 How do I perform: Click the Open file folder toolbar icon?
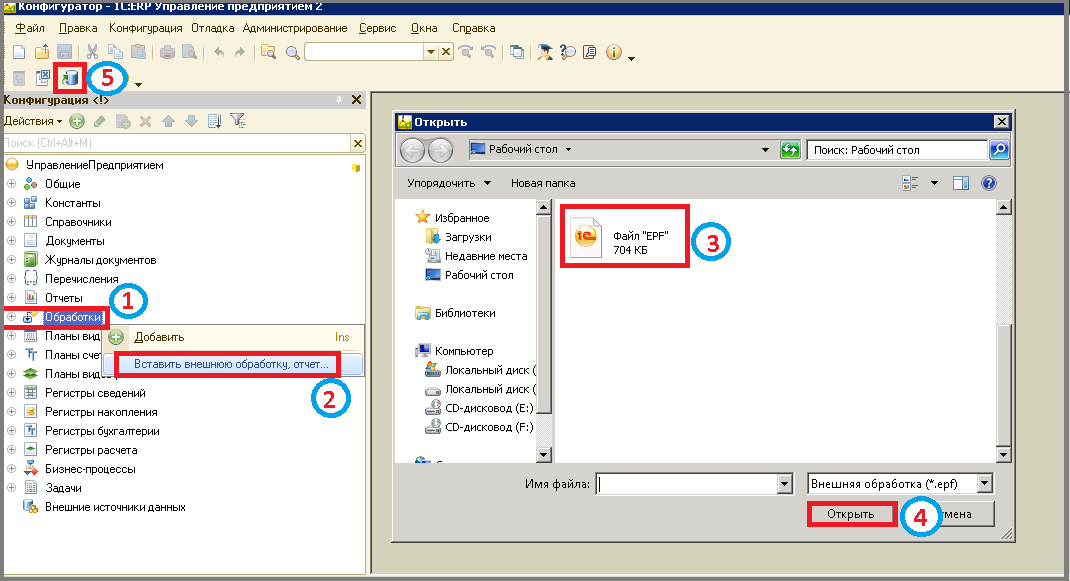click(x=42, y=52)
